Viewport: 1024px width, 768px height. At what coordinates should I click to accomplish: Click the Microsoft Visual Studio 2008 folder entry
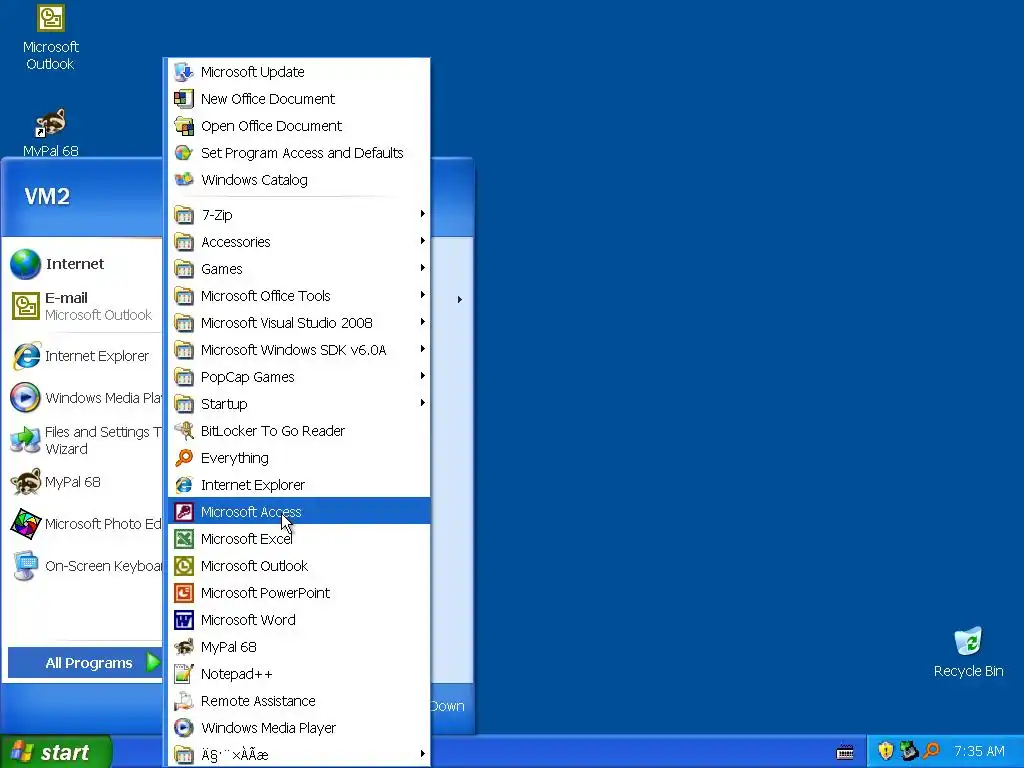(299, 323)
